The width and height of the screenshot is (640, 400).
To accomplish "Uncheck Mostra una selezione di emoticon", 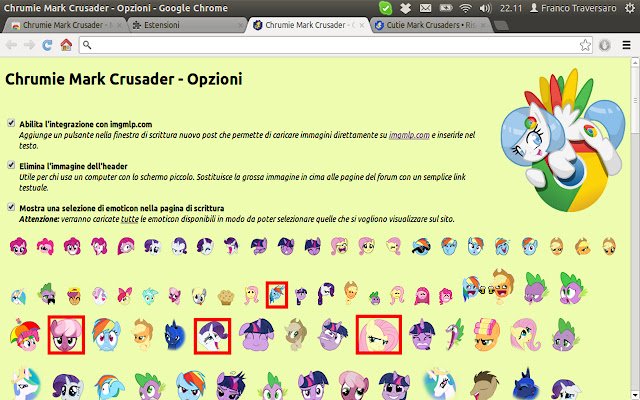I will (x=11, y=207).
